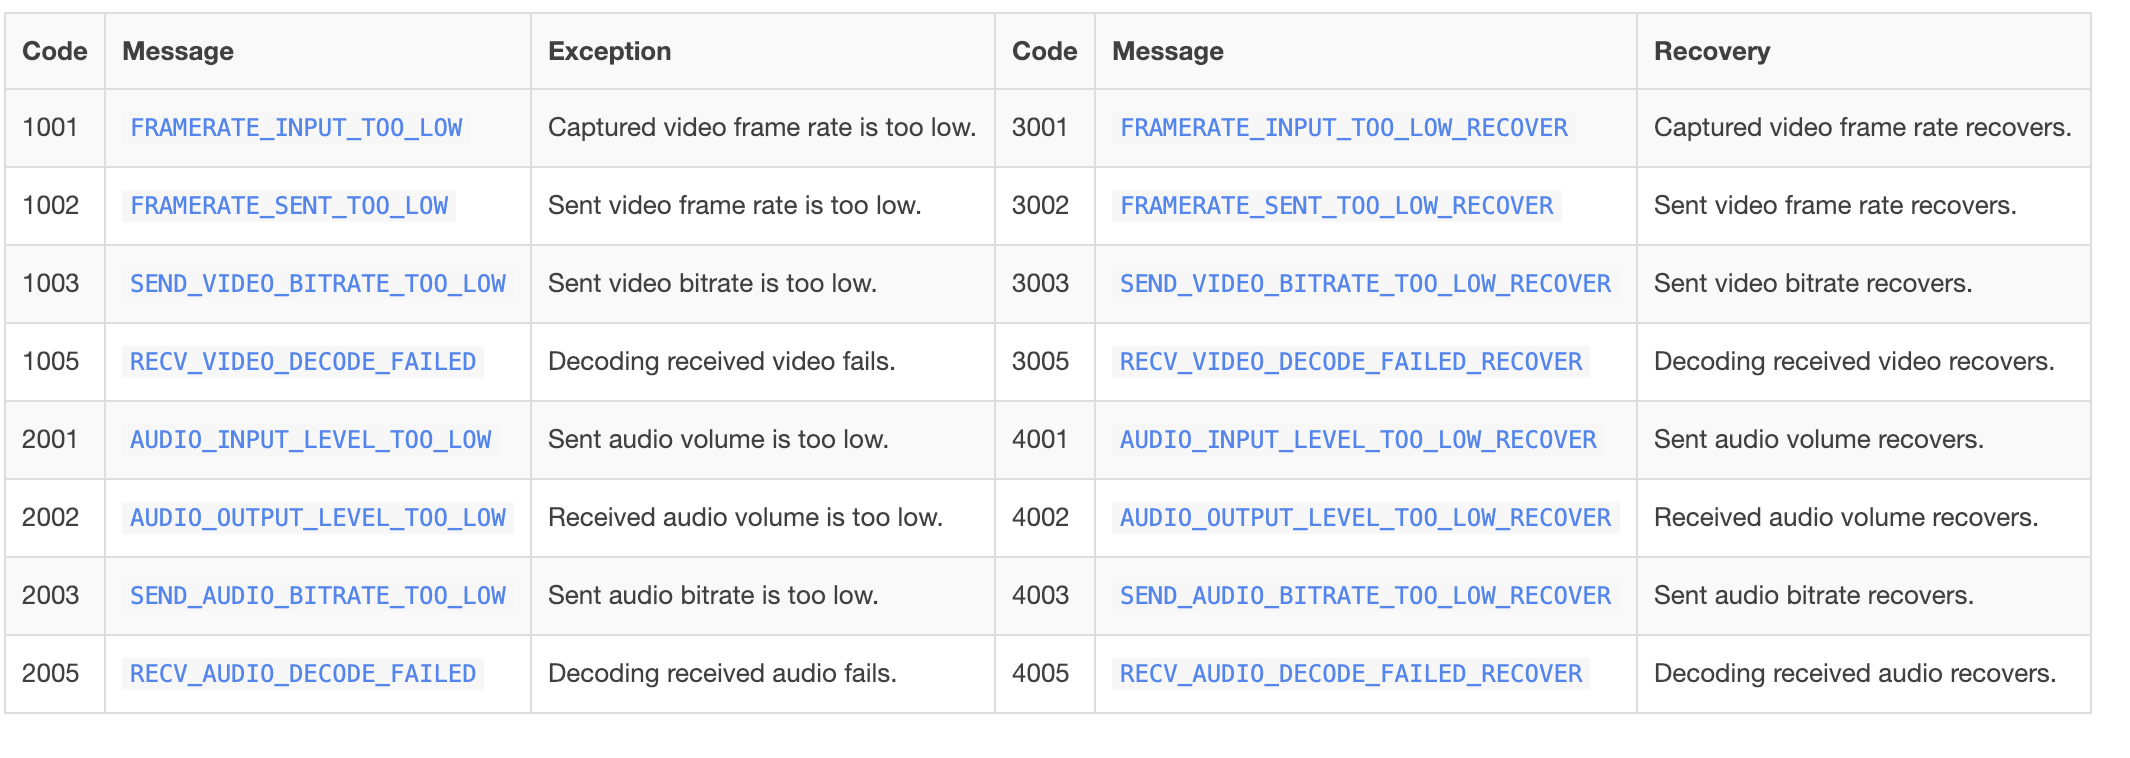
Task: Open the RECV_AUDIO_DECODE_FAILED link
Action: coord(303,674)
